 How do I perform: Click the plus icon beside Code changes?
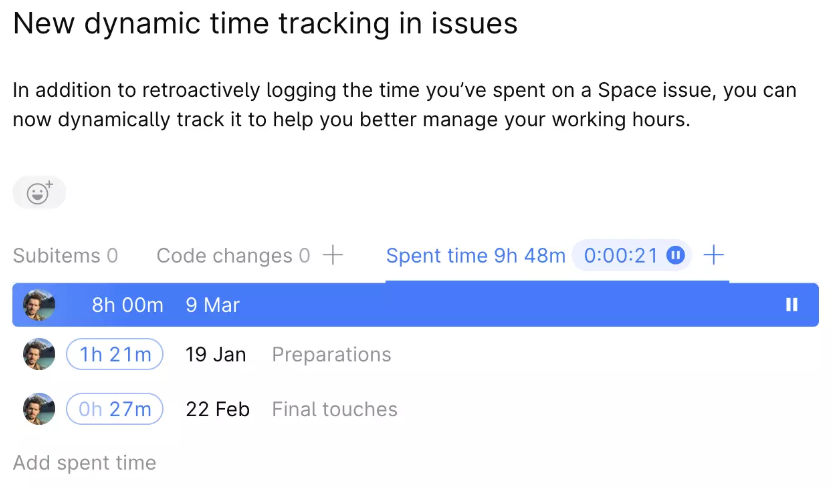point(334,256)
